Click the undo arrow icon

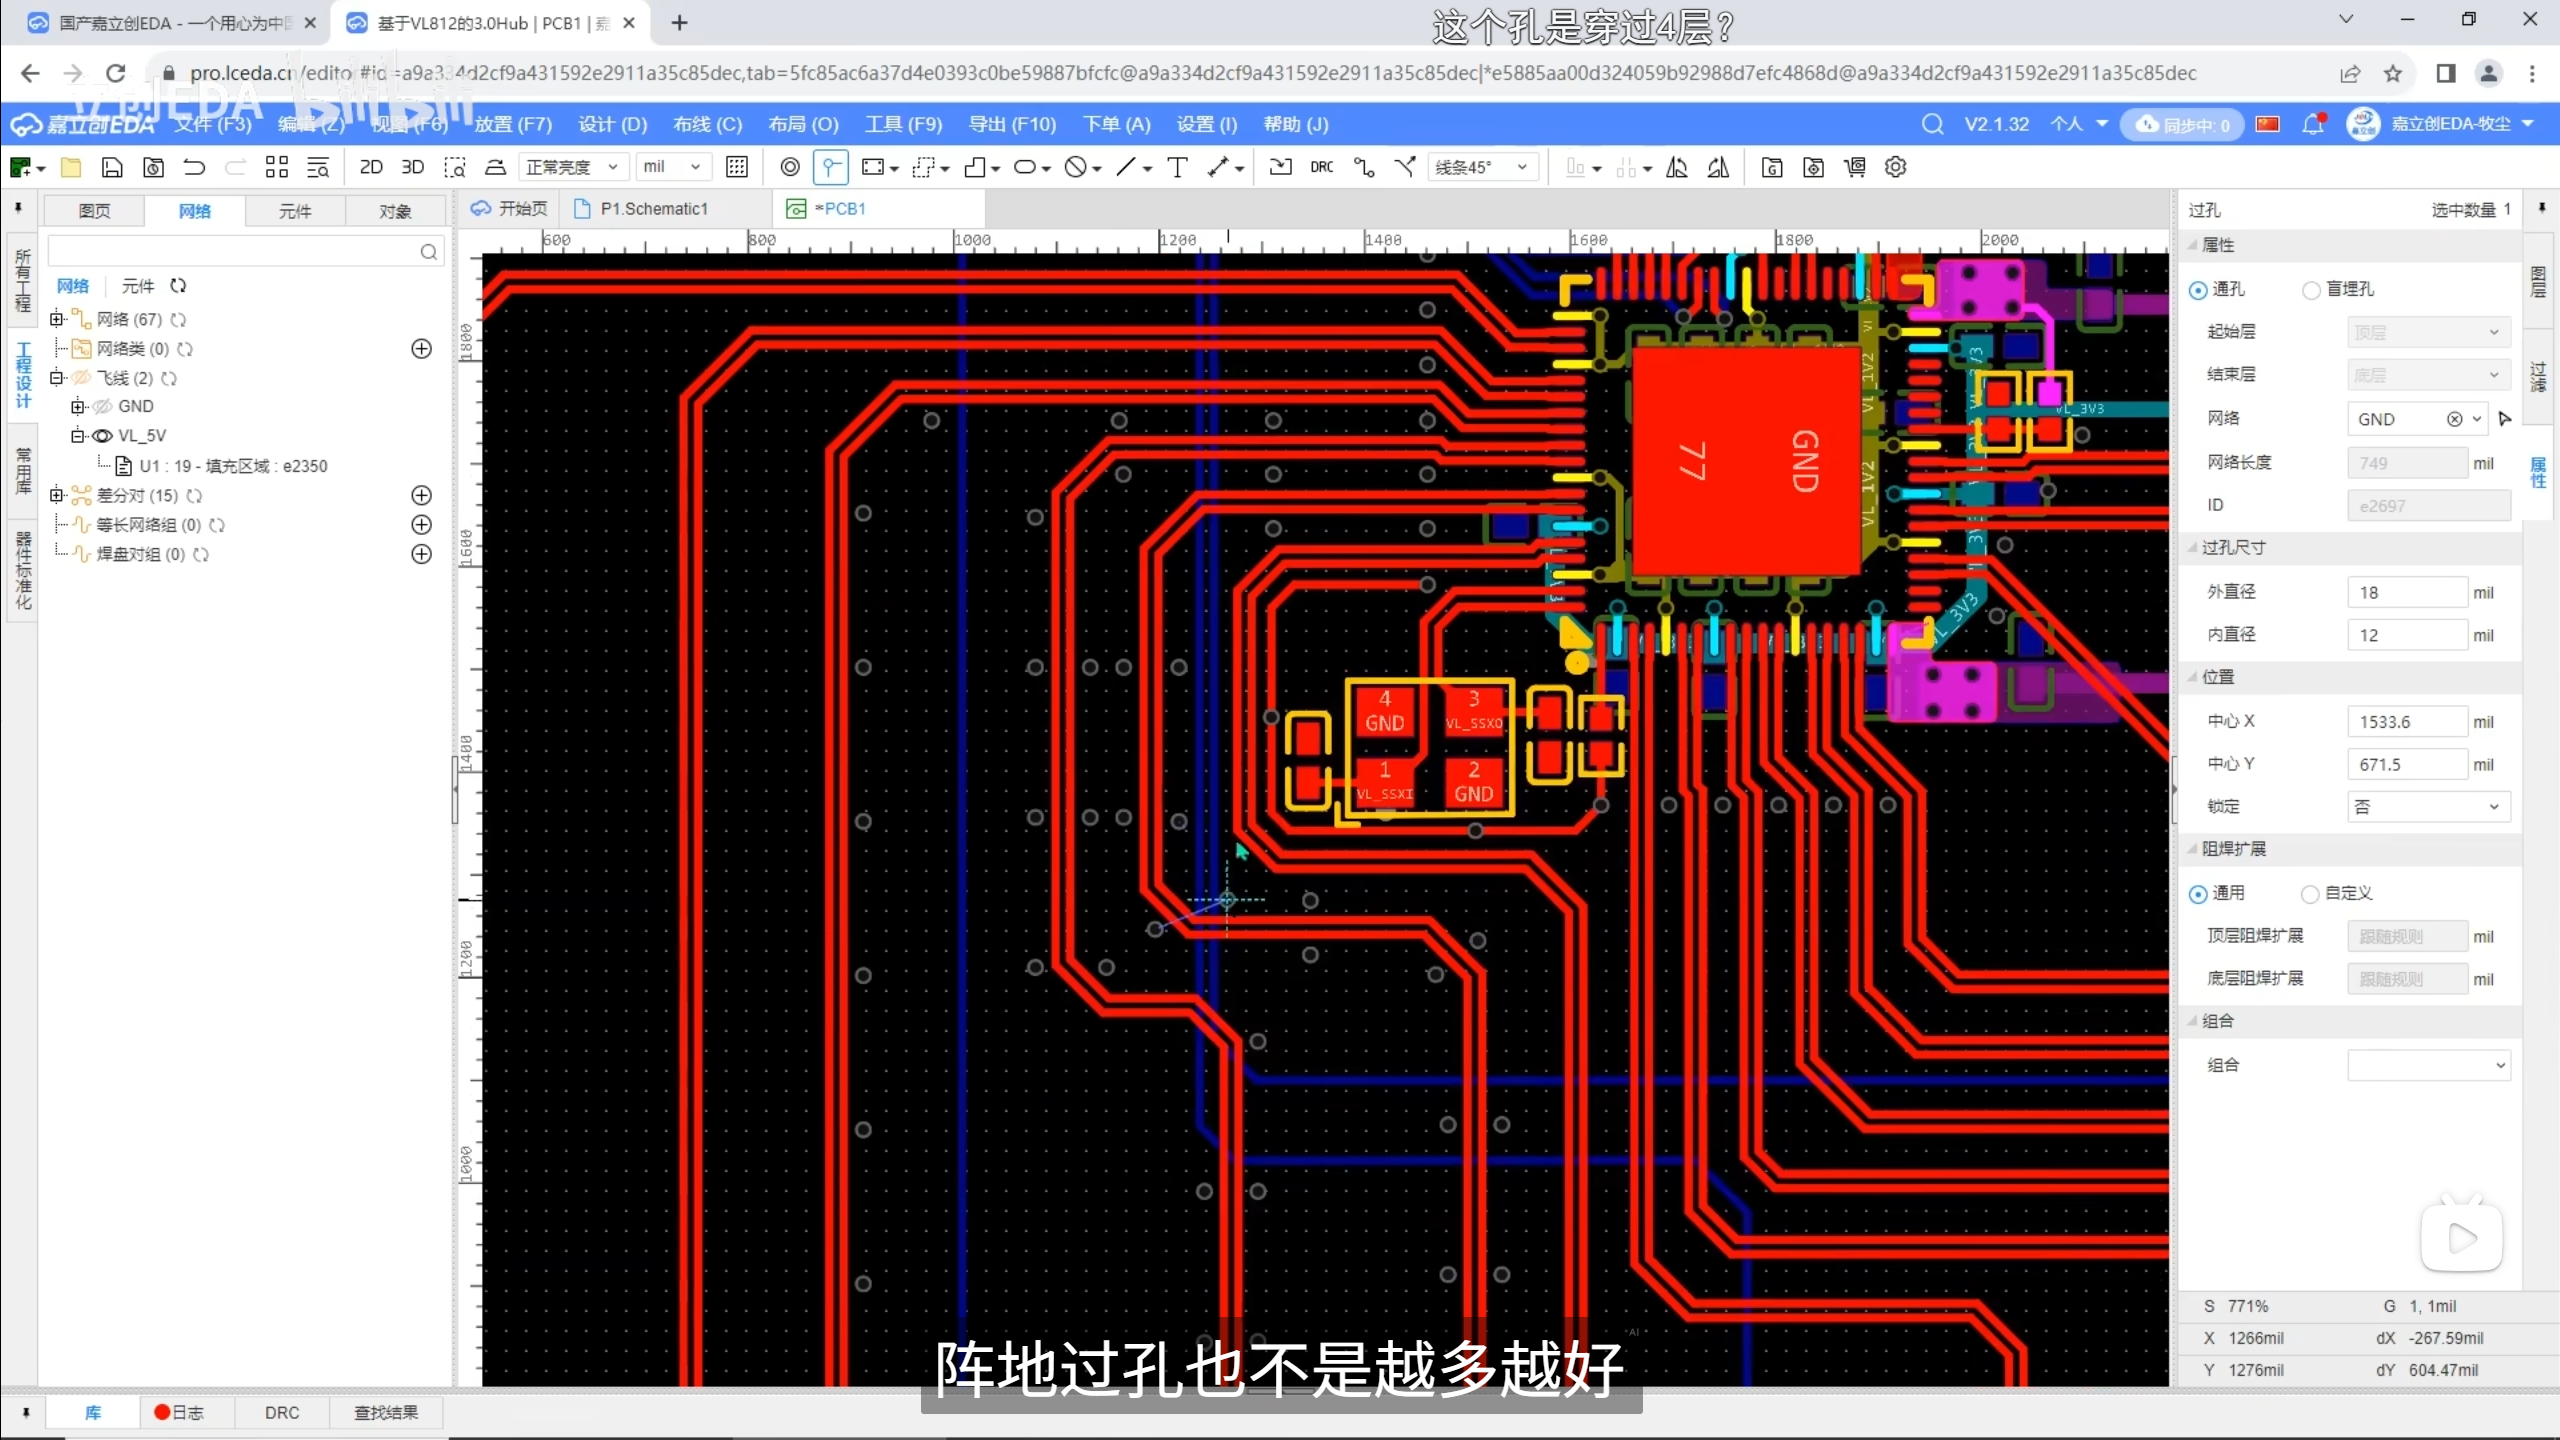194,167
